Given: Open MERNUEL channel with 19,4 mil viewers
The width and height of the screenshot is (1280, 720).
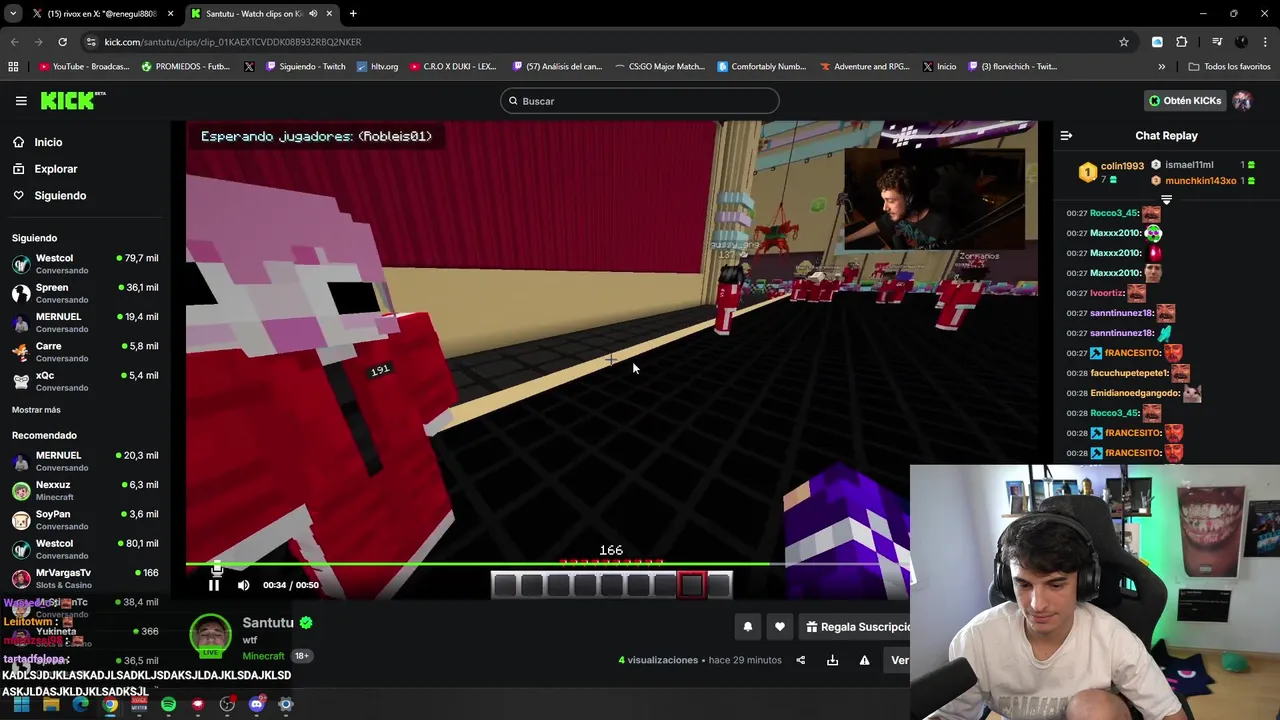Looking at the screenshot, I should pyautogui.click(x=85, y=322).
